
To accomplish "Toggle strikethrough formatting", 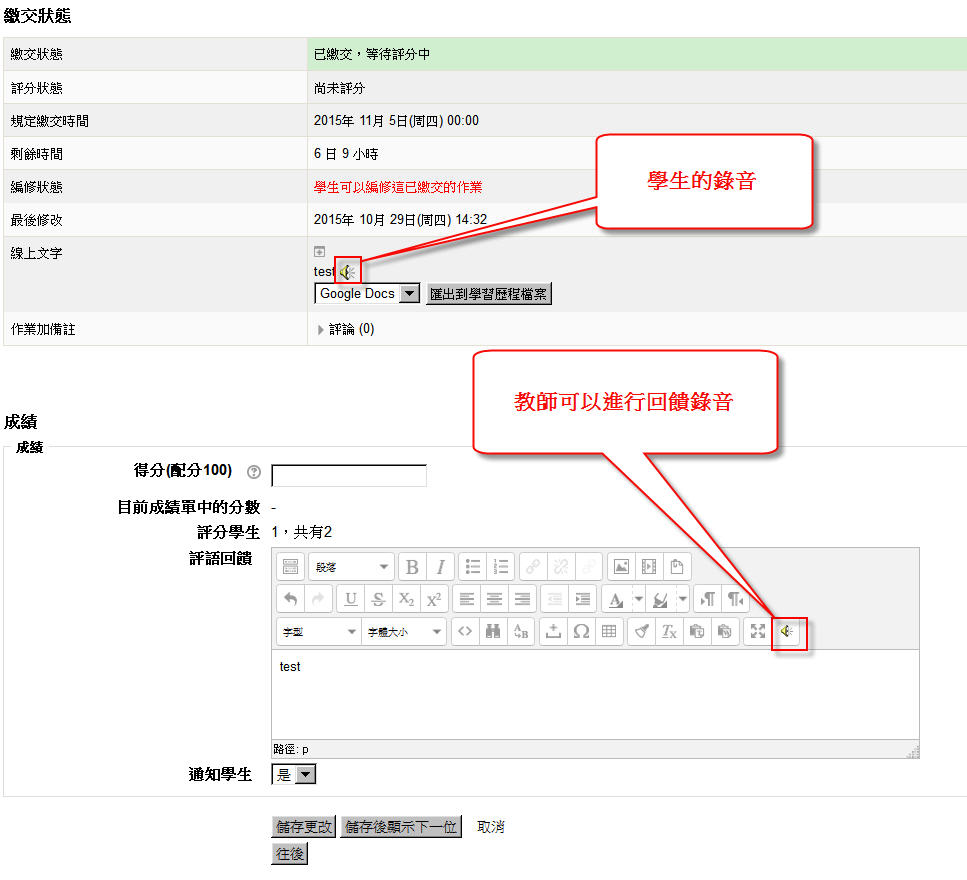I will coord(378,600).
